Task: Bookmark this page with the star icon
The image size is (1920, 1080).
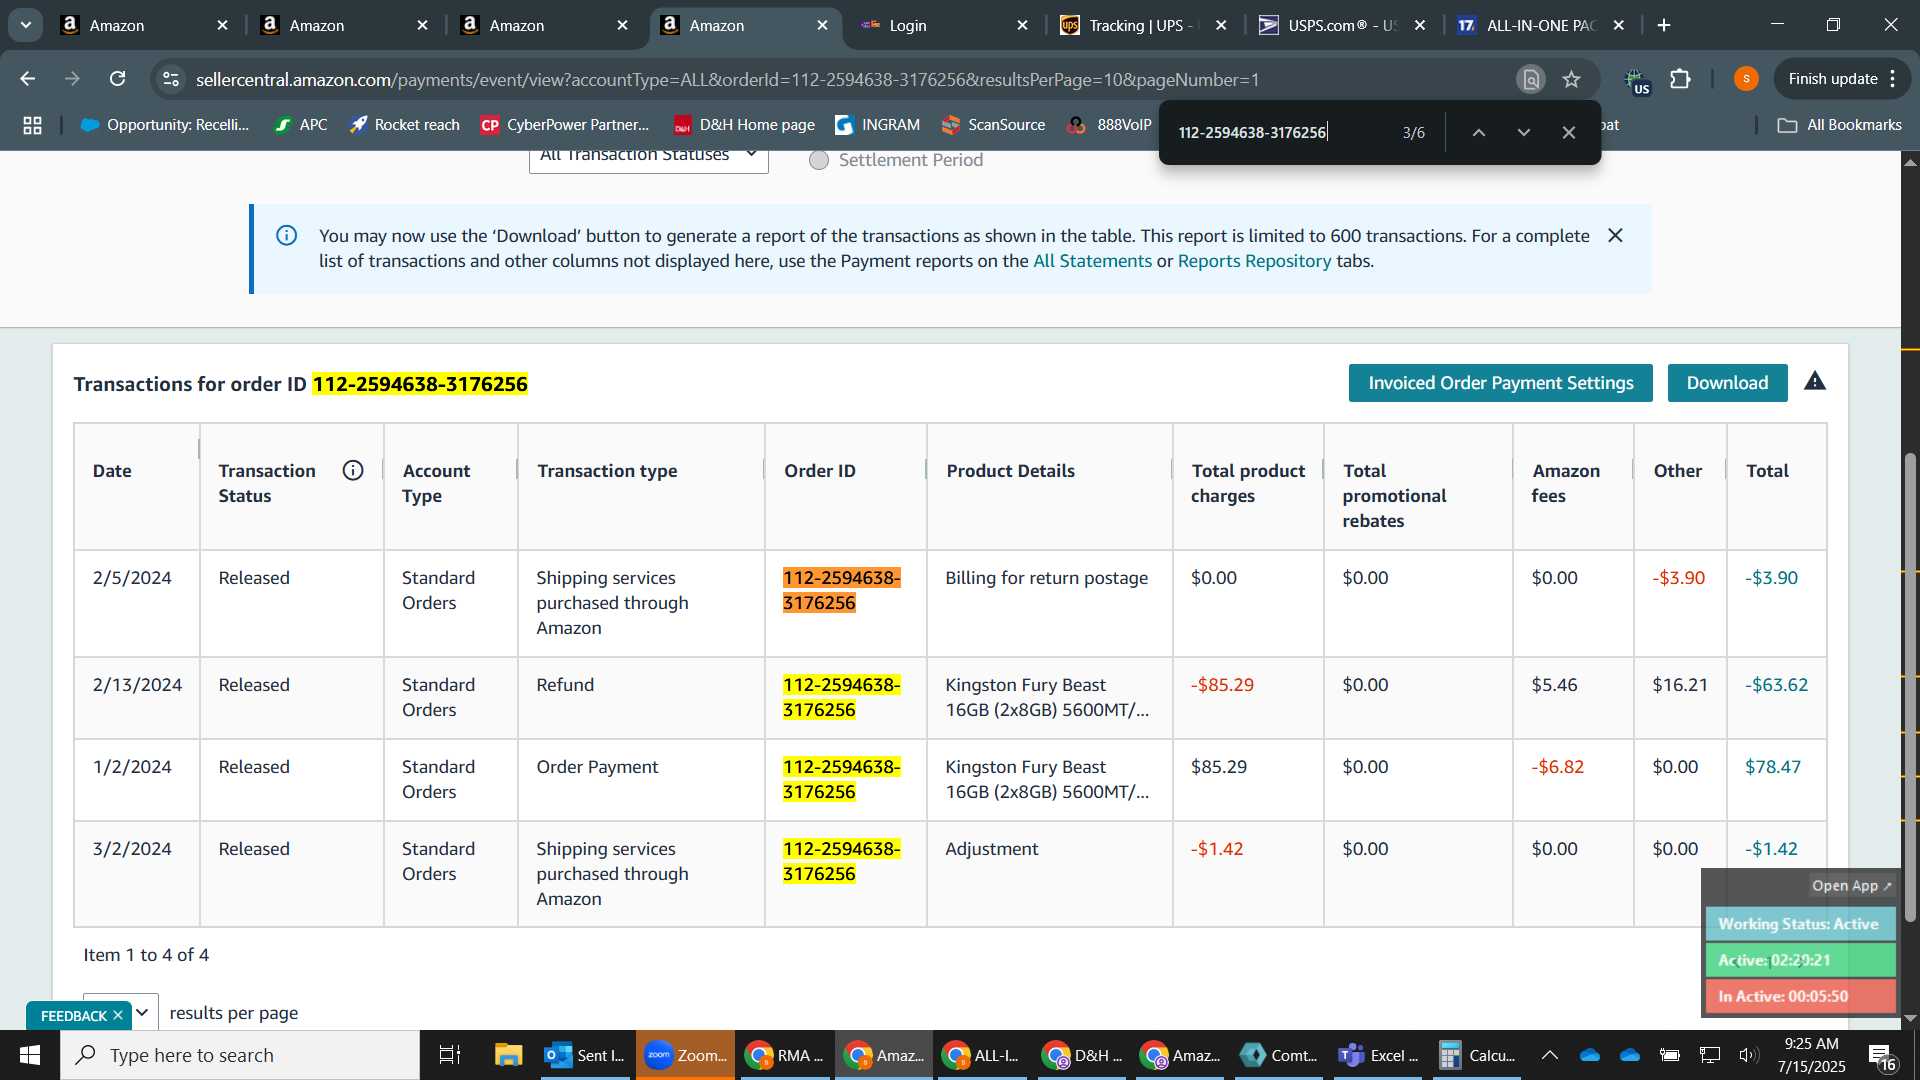Action: point(1572,79)
